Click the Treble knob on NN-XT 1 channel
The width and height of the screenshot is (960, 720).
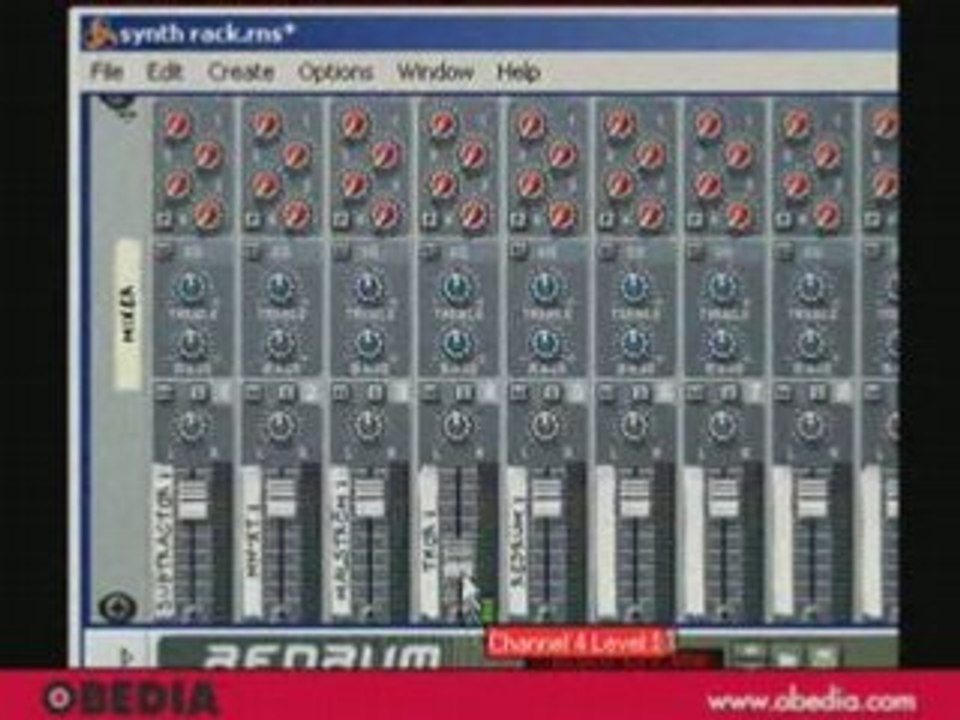[x=280, y=288]
